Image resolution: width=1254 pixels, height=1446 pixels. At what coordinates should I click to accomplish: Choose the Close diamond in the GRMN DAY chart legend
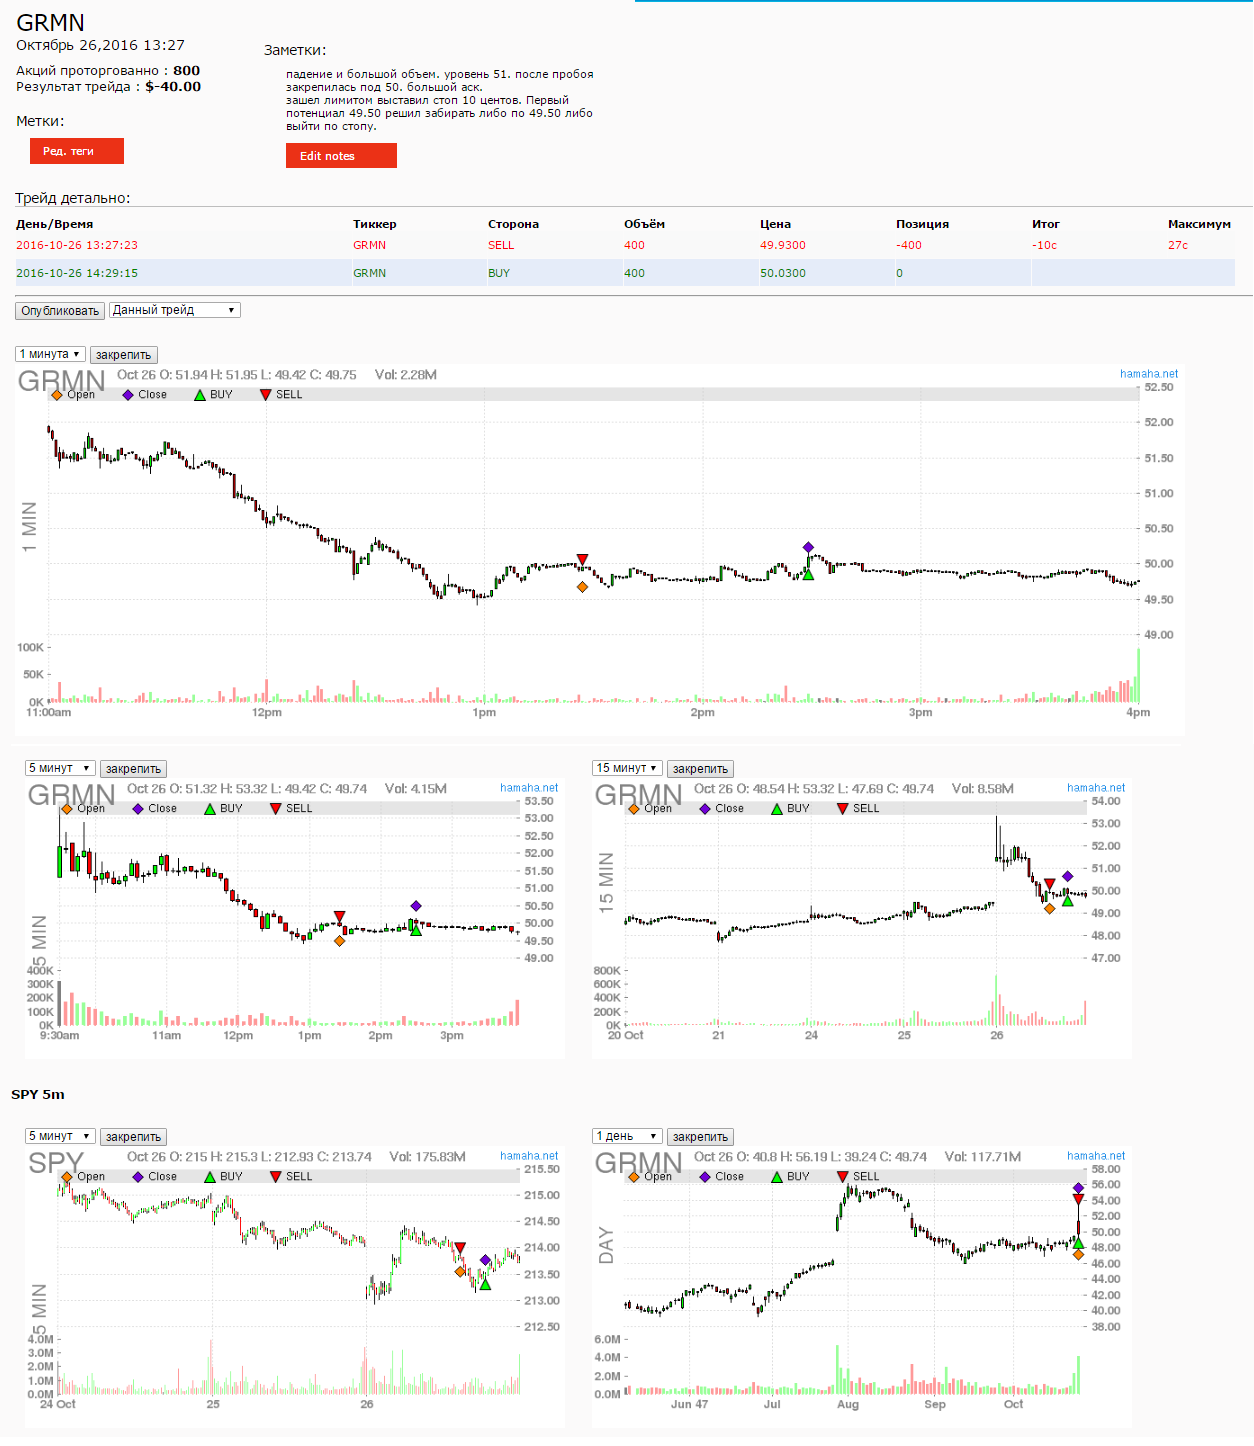705,1177
